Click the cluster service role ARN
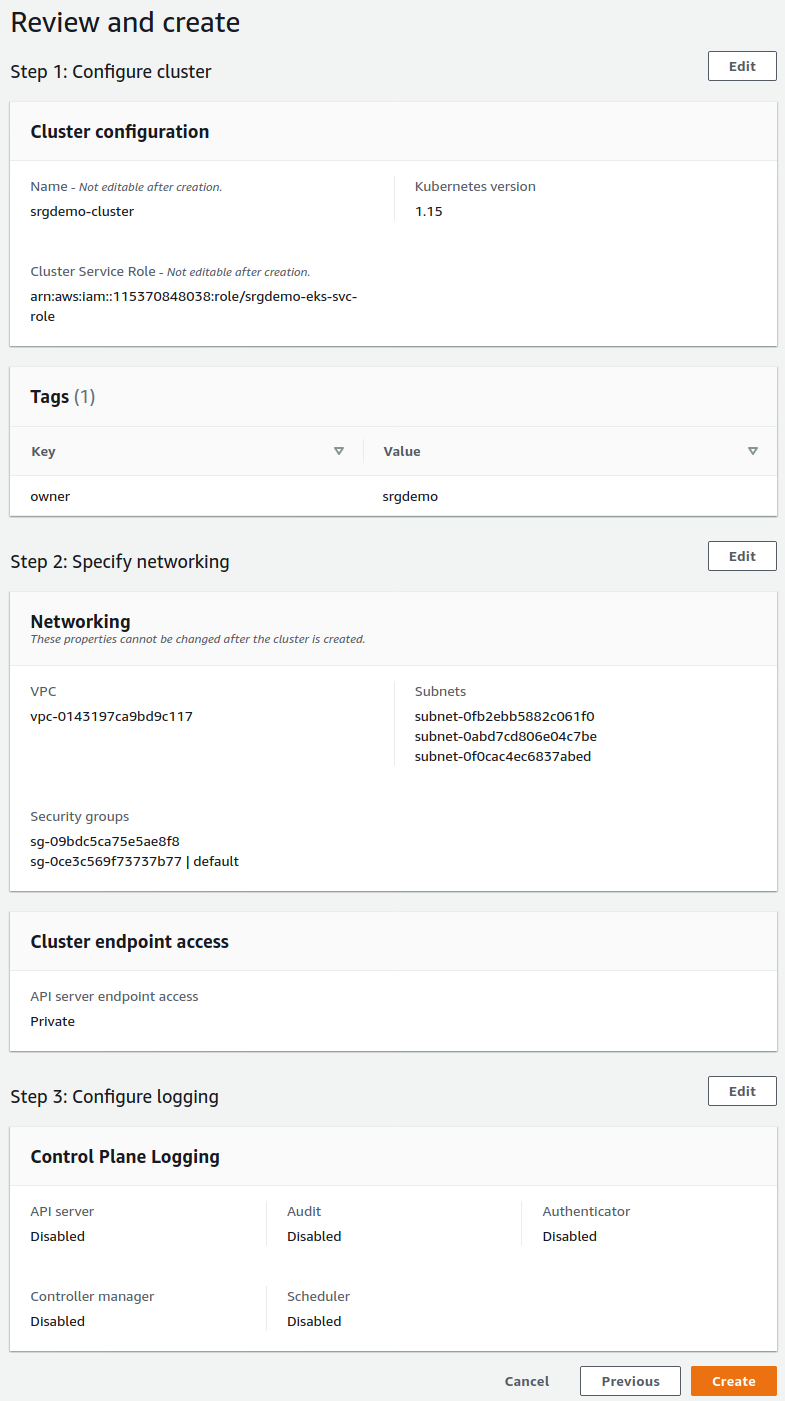This screenshot has height=1401, width=785. [194, 306]
